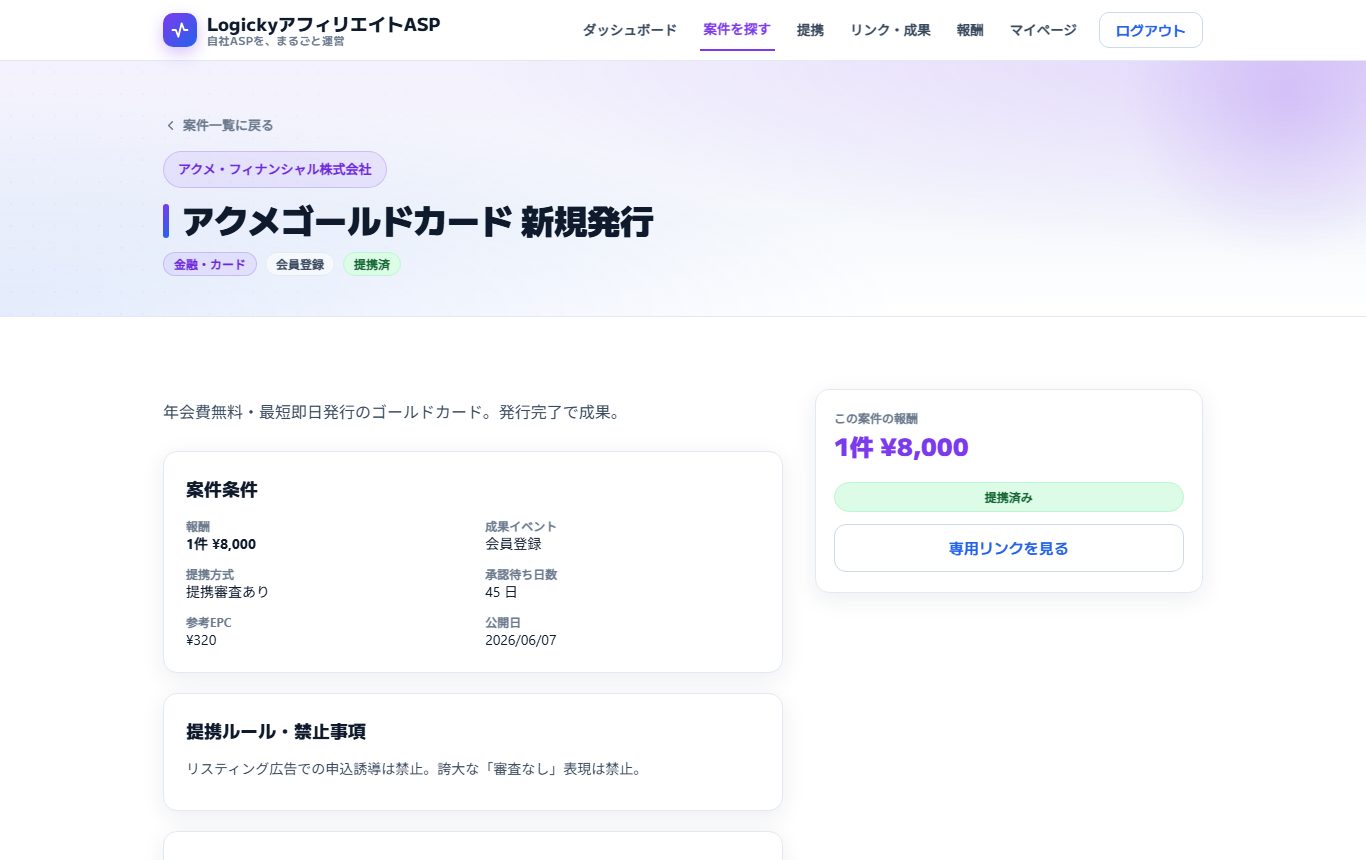Open the 報酬 nav item
Viewport: 1366px width, 860px height.
[970, 30]
